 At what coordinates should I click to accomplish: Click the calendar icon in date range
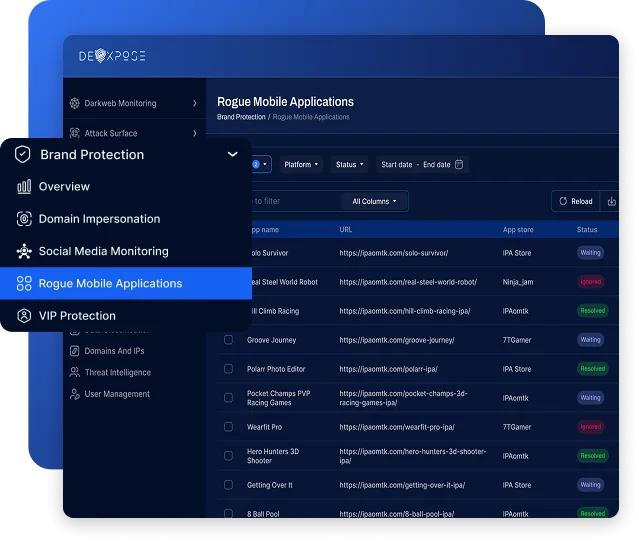coord(459,164)
